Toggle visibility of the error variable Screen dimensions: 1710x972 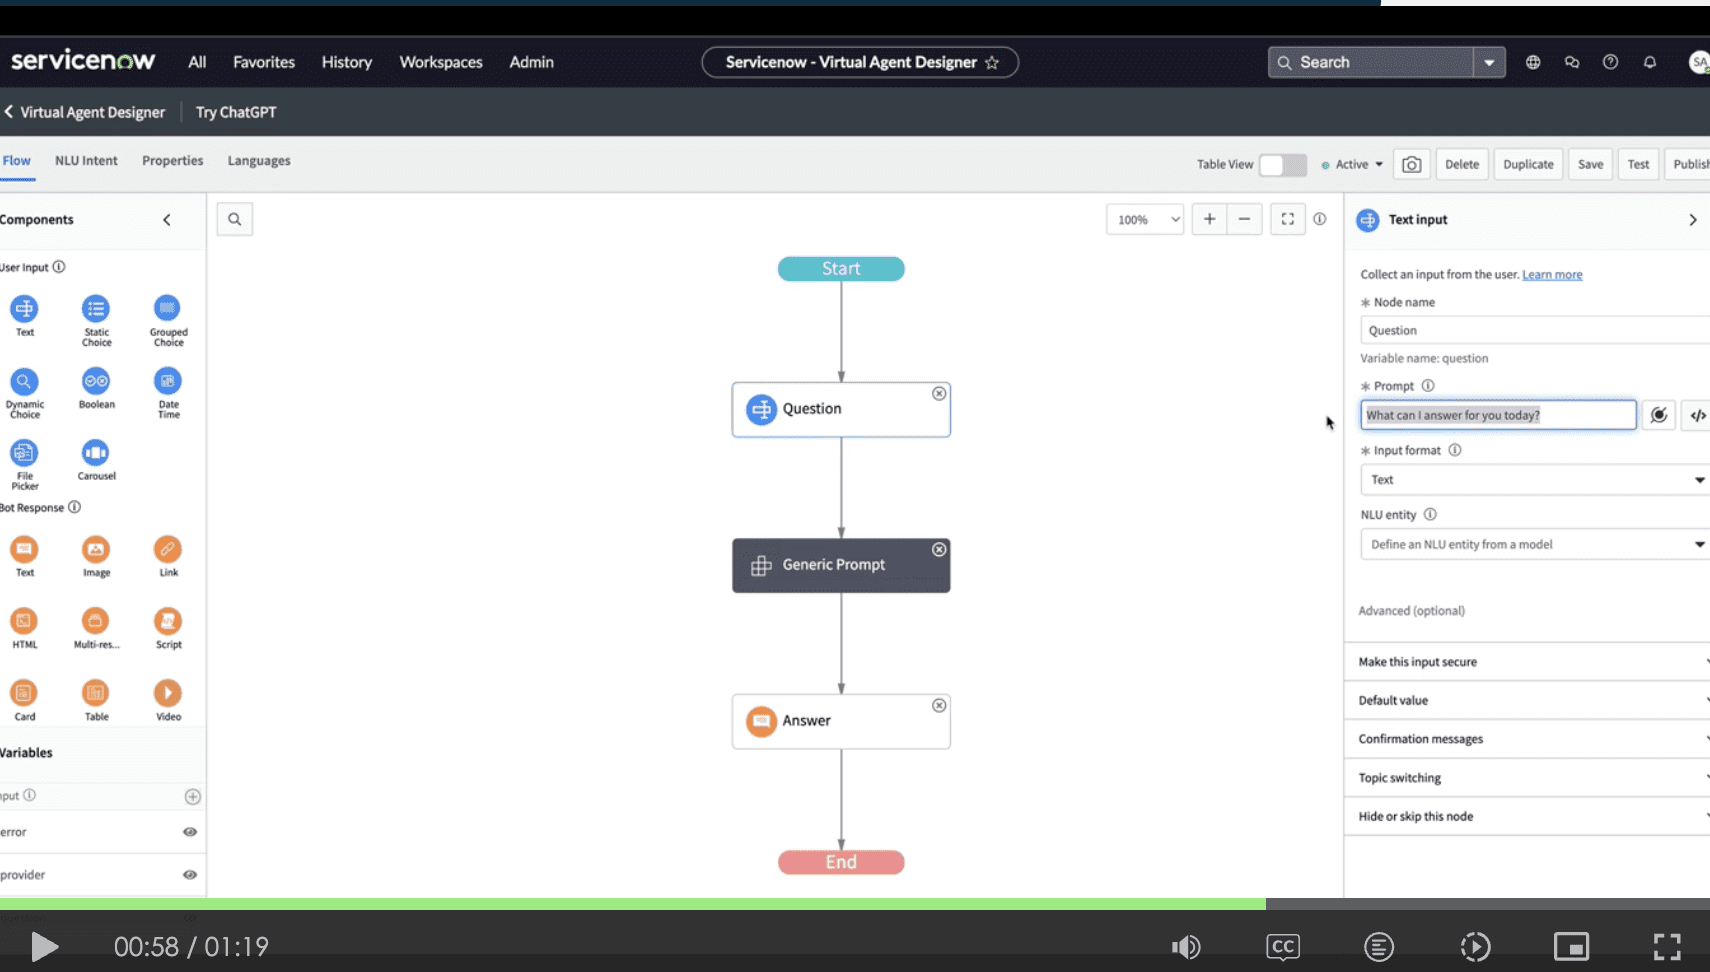point(190,831)
